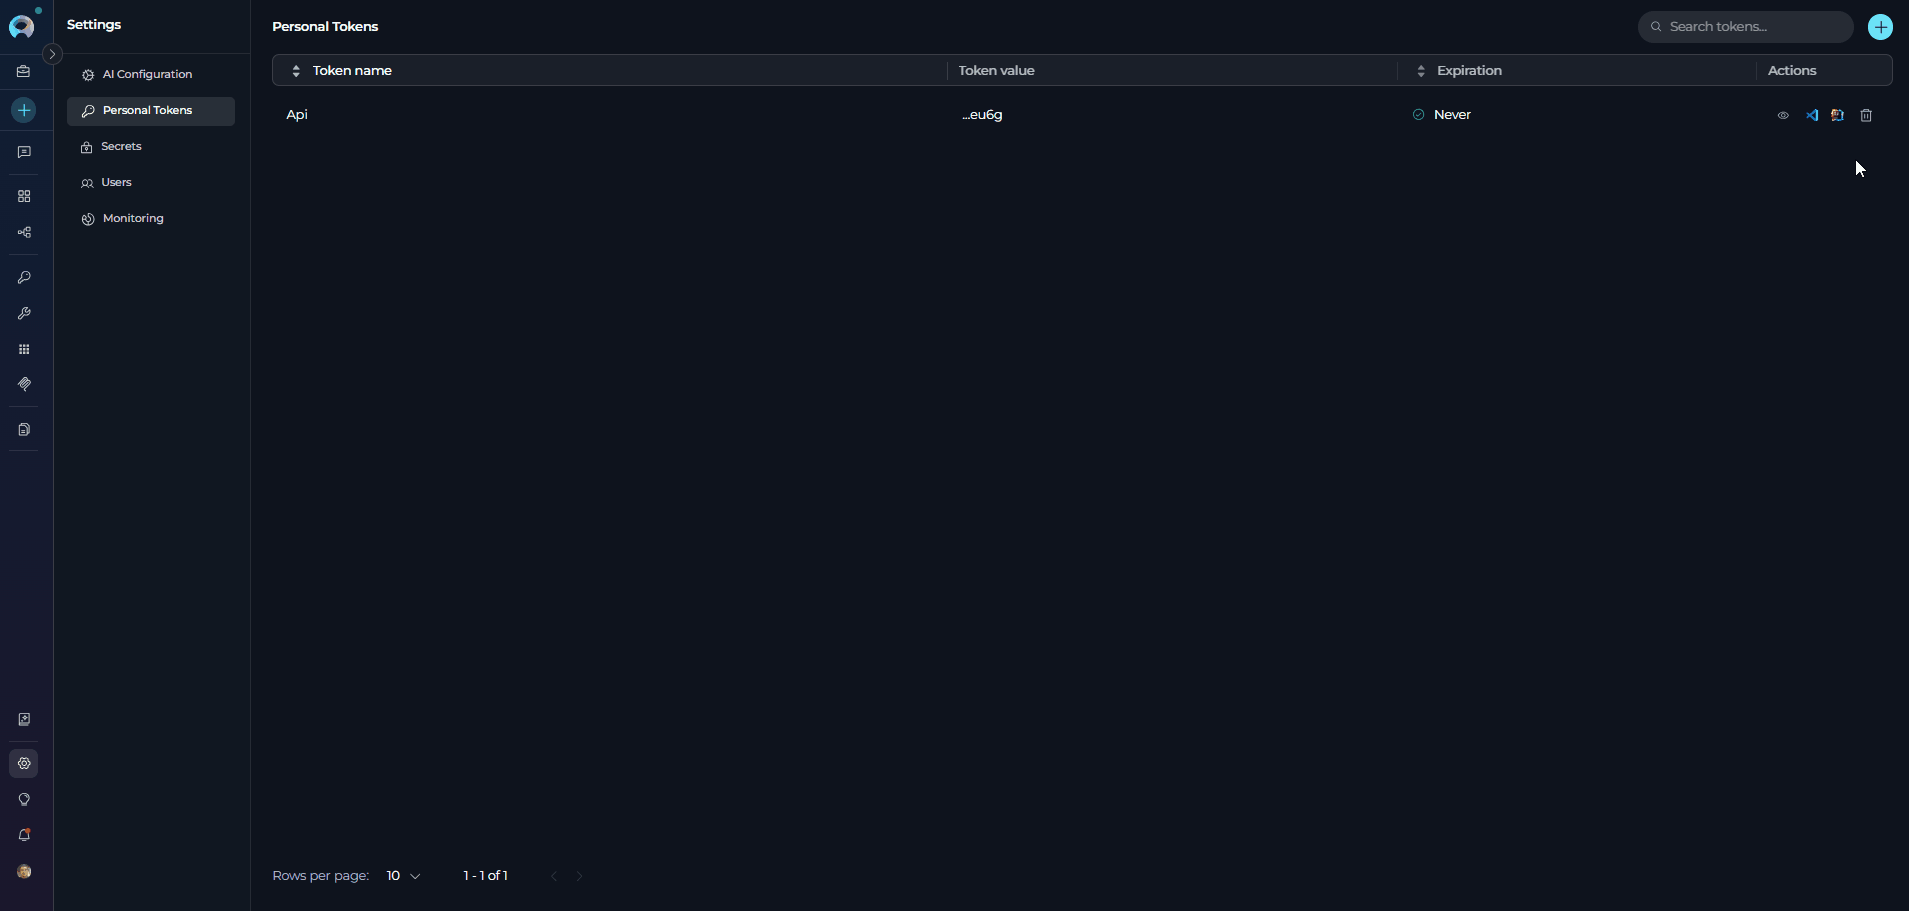
Task: Open the wrench tools icon in sidebar
Action: point(24,313)
